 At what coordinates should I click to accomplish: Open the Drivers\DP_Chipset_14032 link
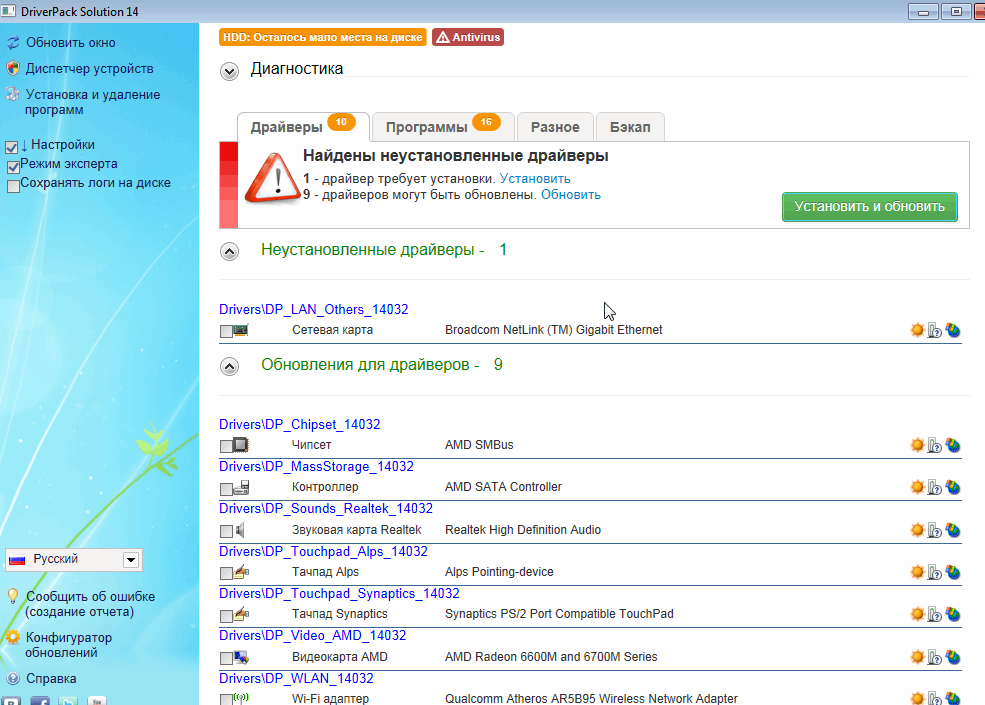[x=300, y=424]
